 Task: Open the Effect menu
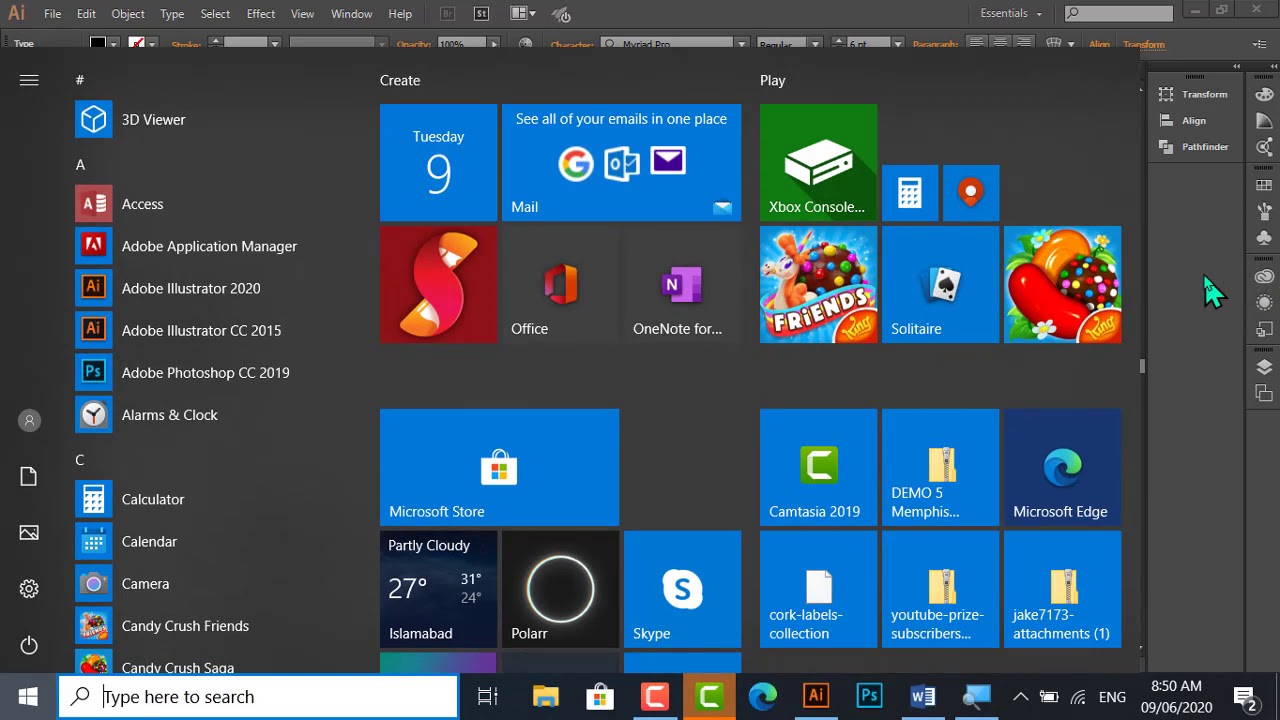pyautogui.click(x=261, y=14)
